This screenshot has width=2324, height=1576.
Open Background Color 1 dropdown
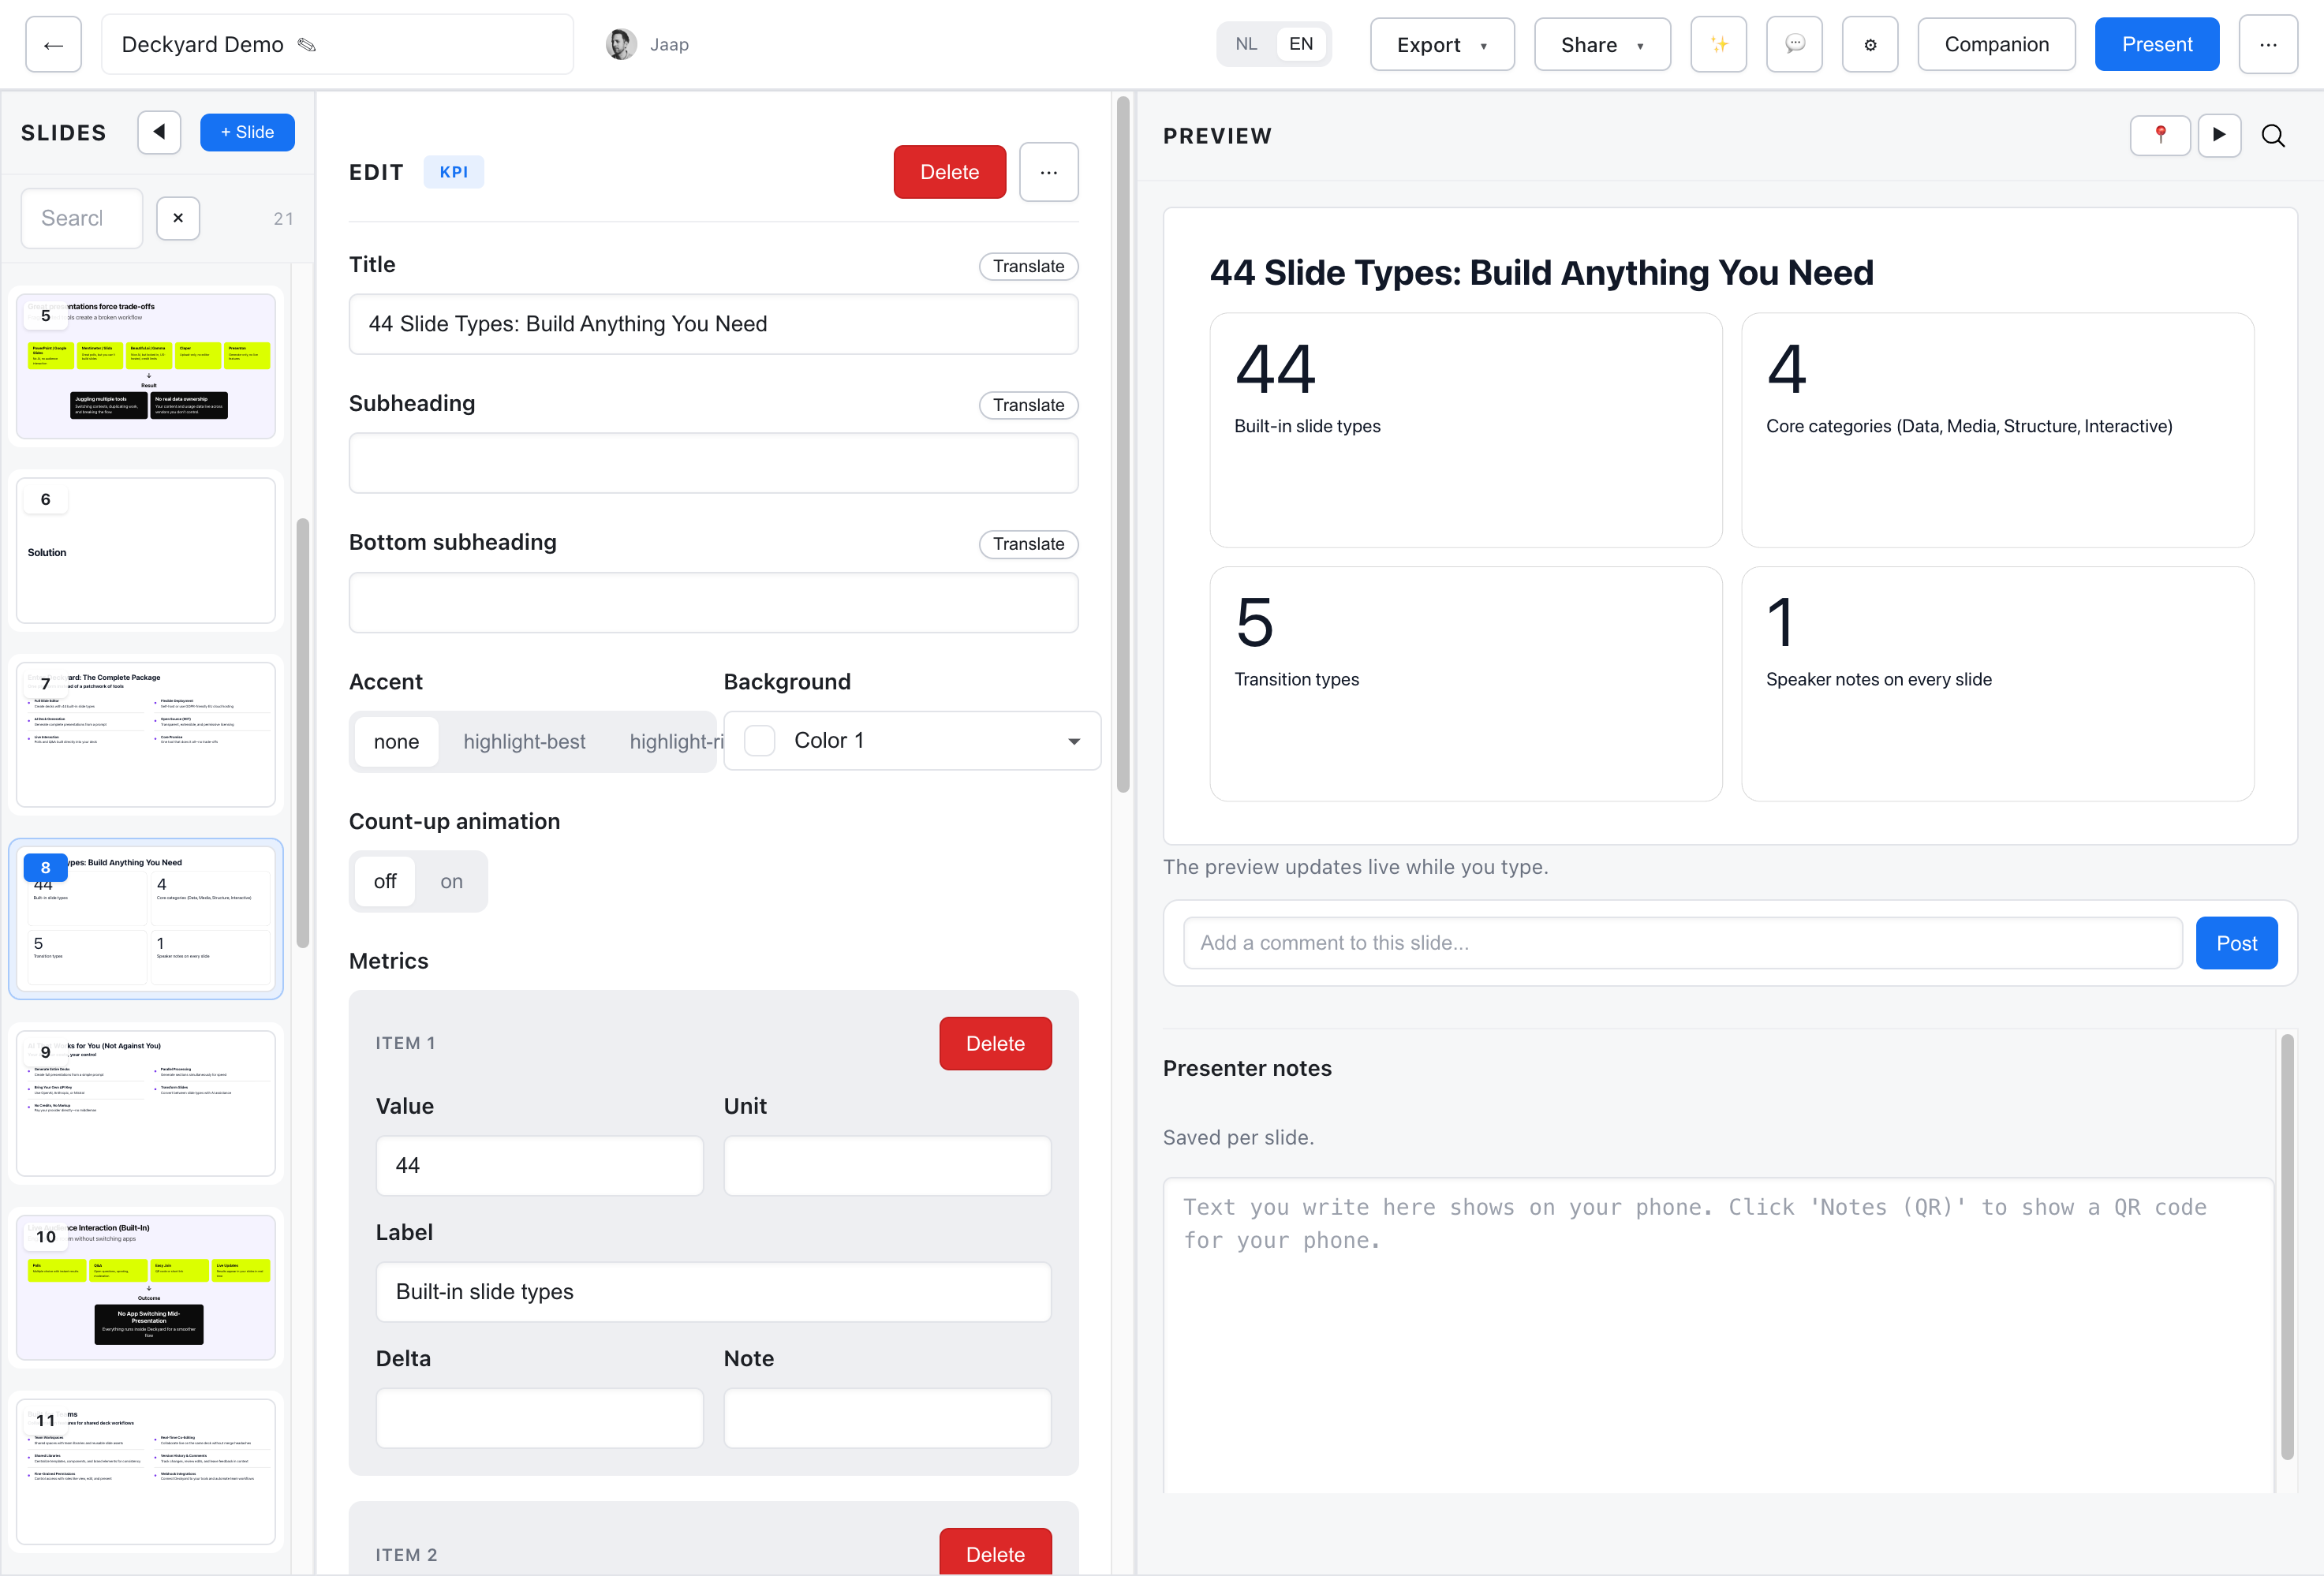[912, 740]
